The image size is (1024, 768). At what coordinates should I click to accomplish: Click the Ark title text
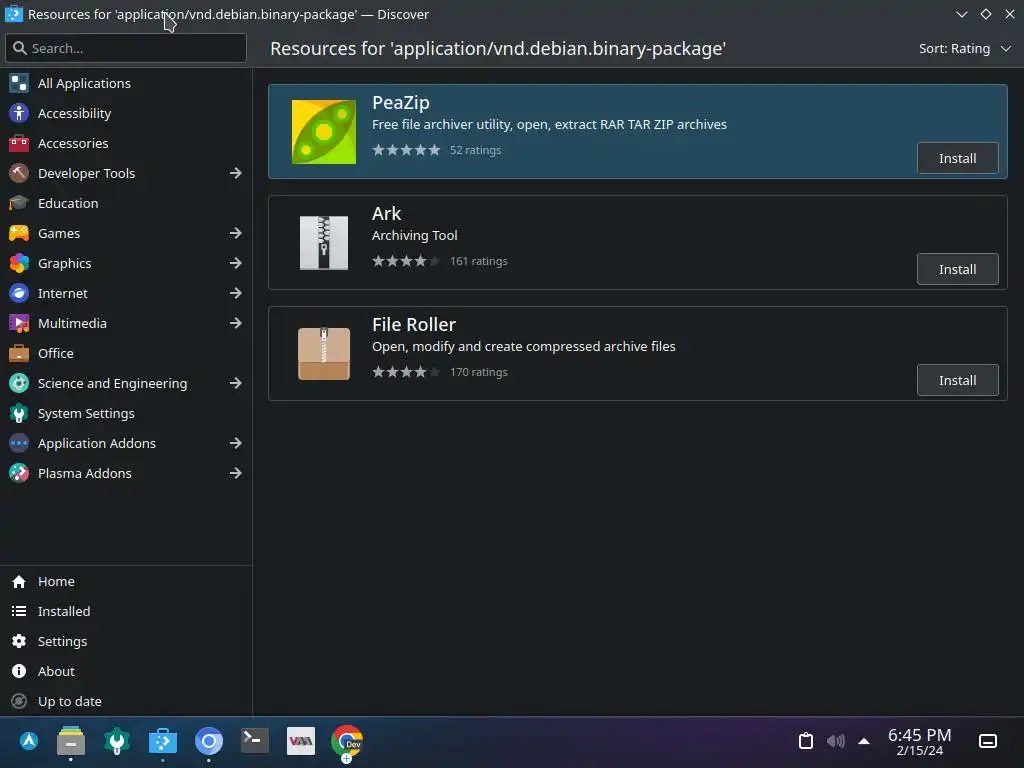tap(387, 214)
